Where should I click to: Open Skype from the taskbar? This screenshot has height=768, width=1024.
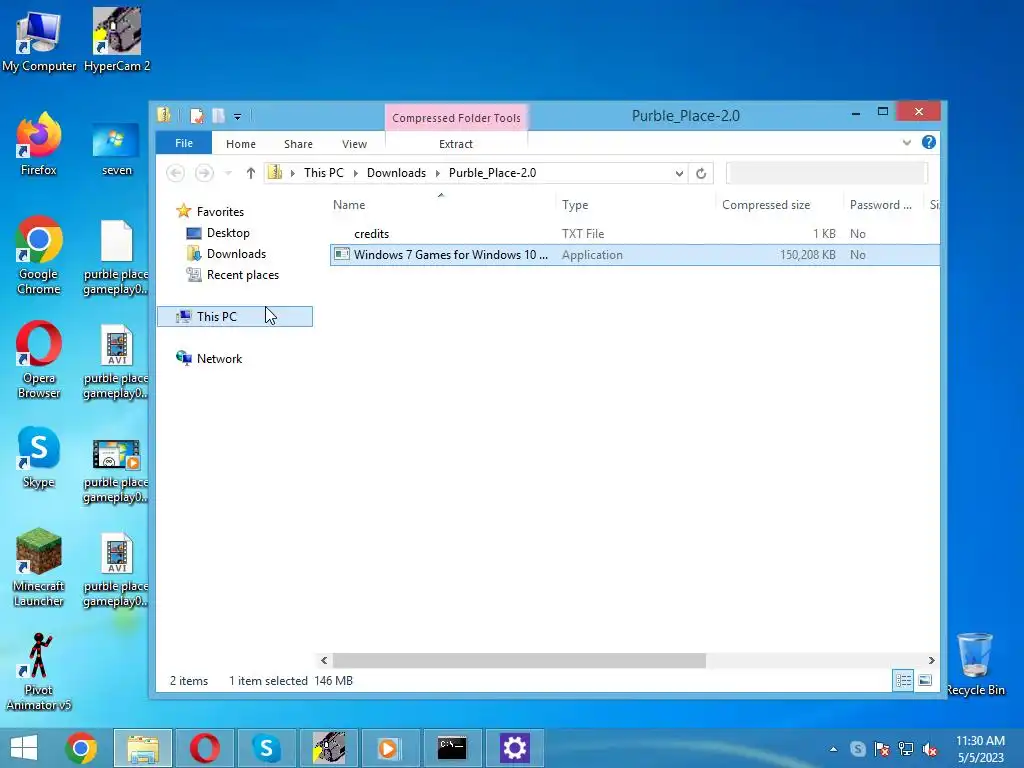pyautogui.click(x=266, y=748)
